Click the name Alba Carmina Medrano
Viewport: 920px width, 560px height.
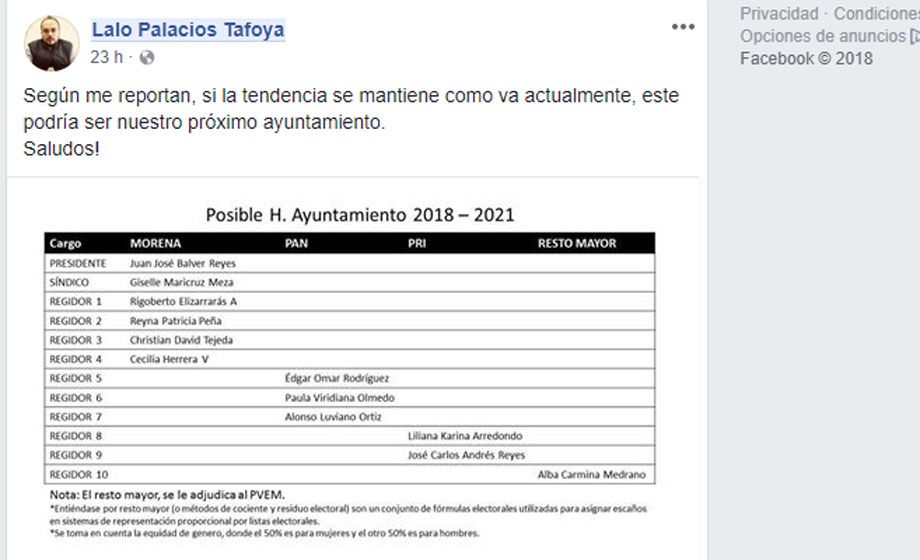click(591, 474)
